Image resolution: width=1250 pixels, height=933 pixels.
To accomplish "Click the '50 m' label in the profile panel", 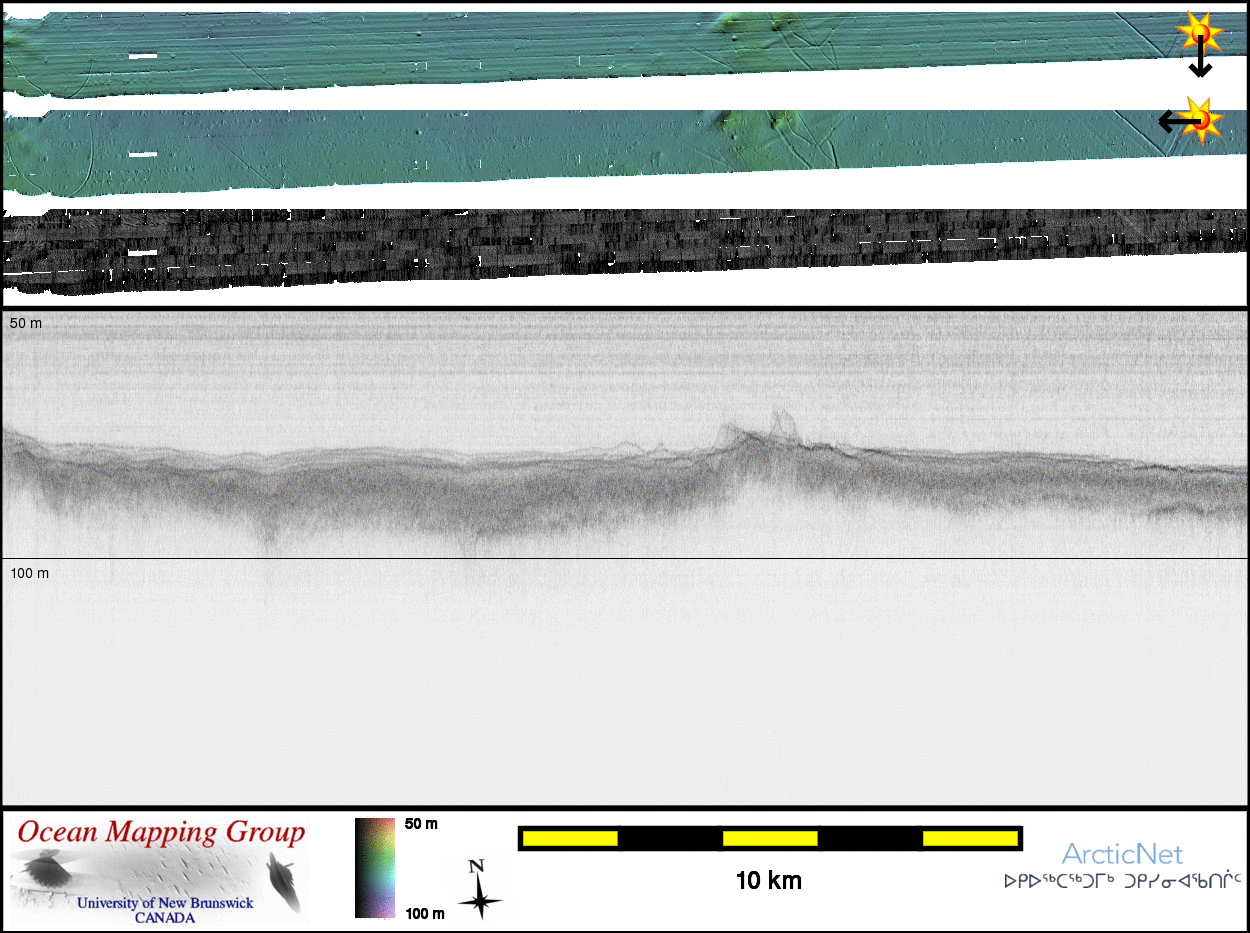I will (x=28, y=324).
